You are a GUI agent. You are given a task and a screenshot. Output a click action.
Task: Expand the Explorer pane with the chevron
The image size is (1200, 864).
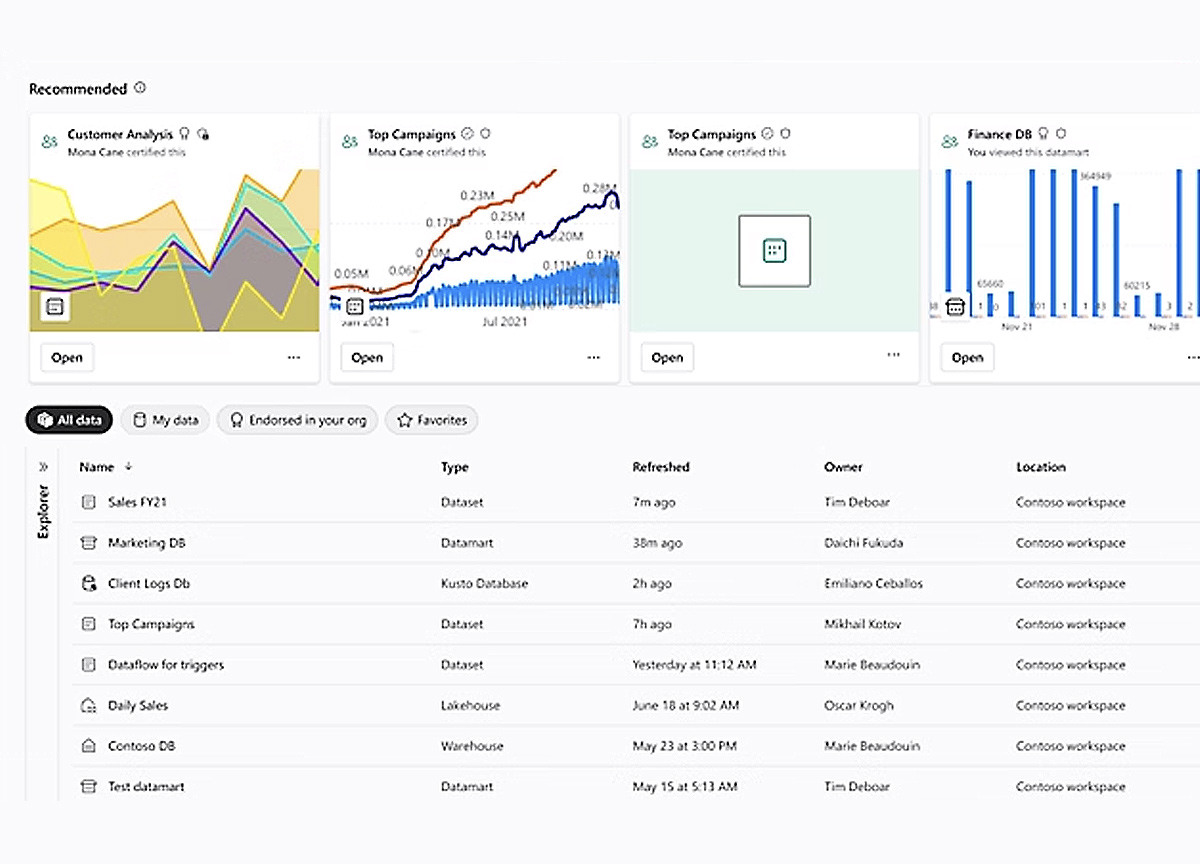pyautogui.click(x=43, y=466)
